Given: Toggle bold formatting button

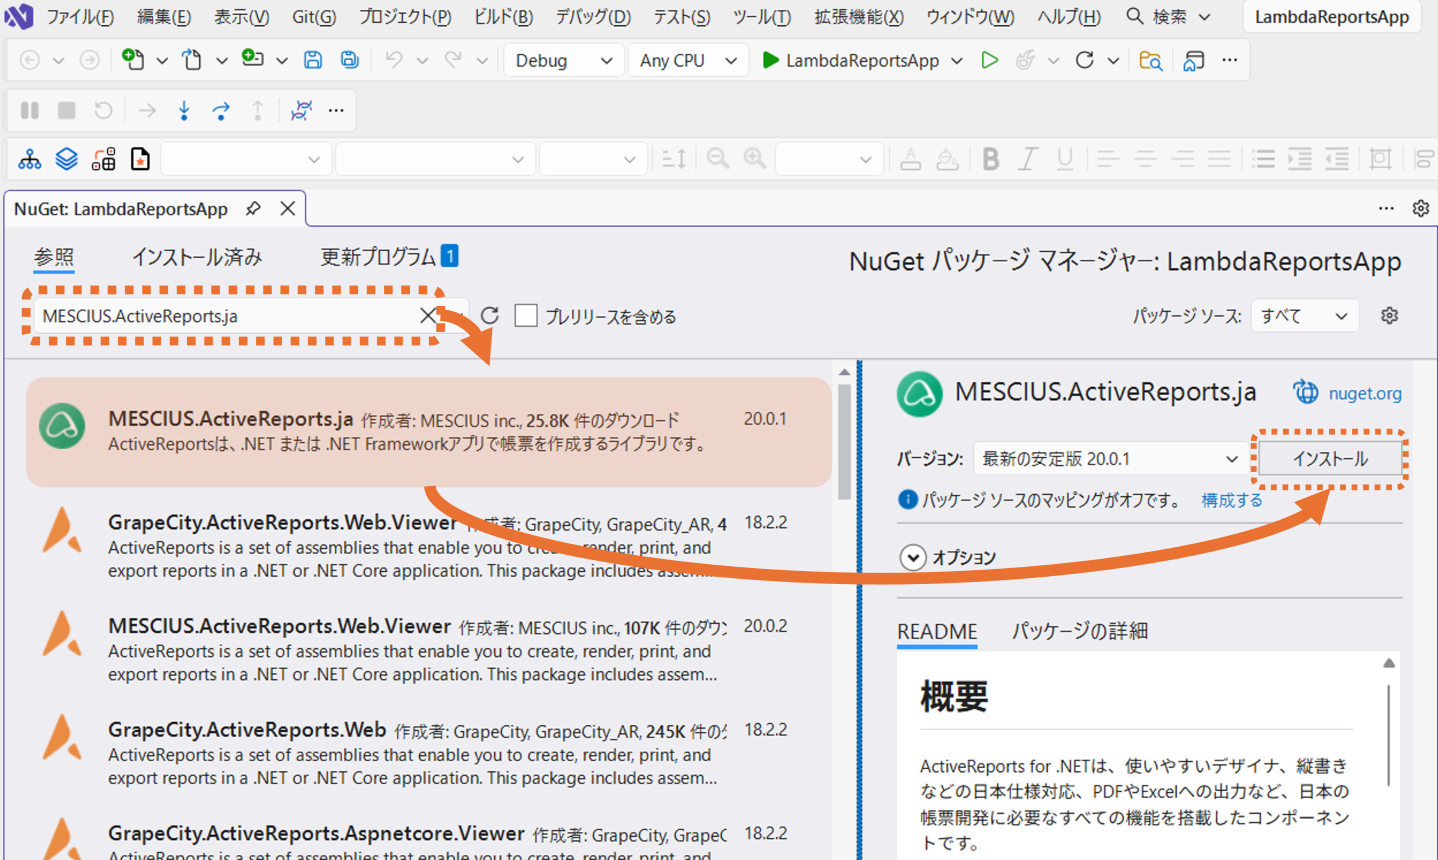Looking at the screenshot, I should (x=991, y=158).
